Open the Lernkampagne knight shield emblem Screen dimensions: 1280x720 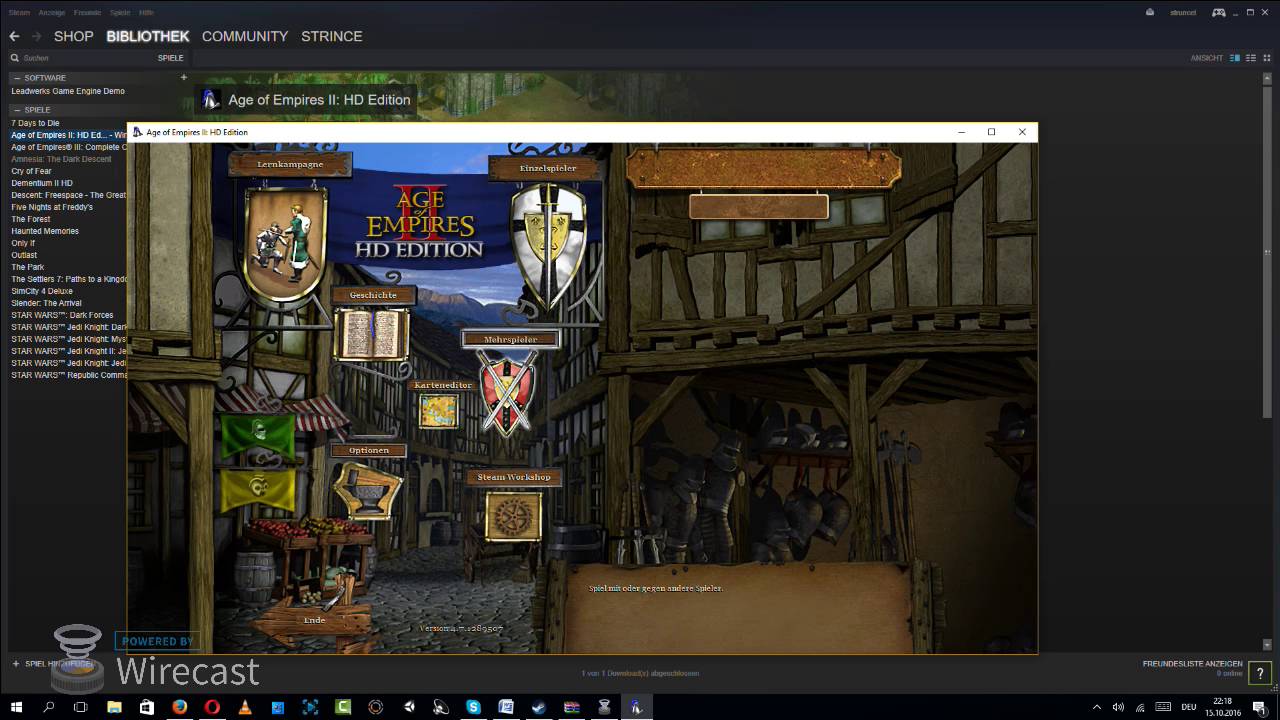[x=286, y=243]
